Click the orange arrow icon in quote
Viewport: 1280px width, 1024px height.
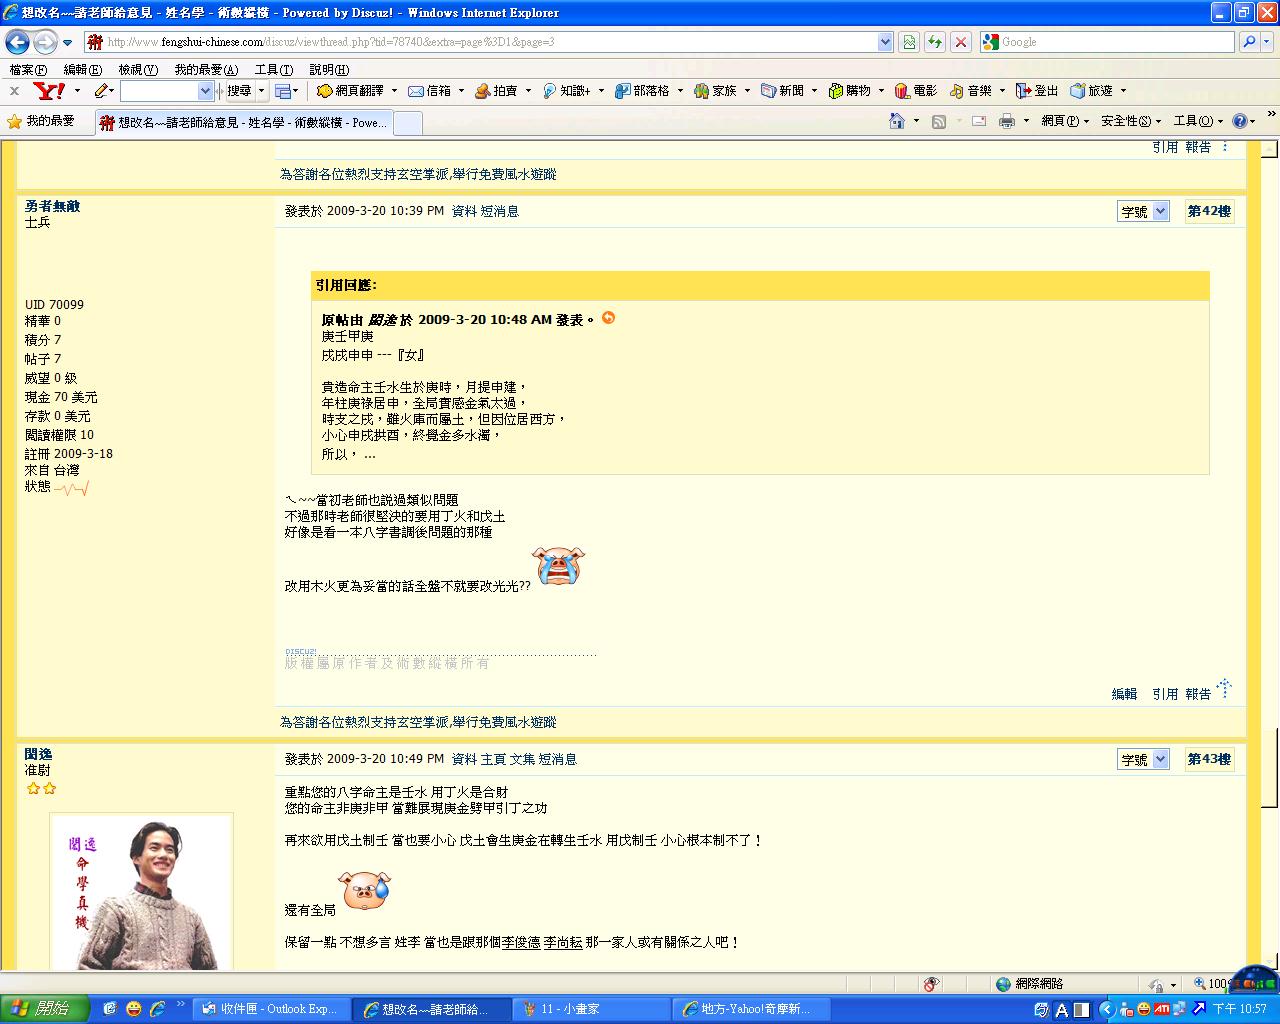608,318
